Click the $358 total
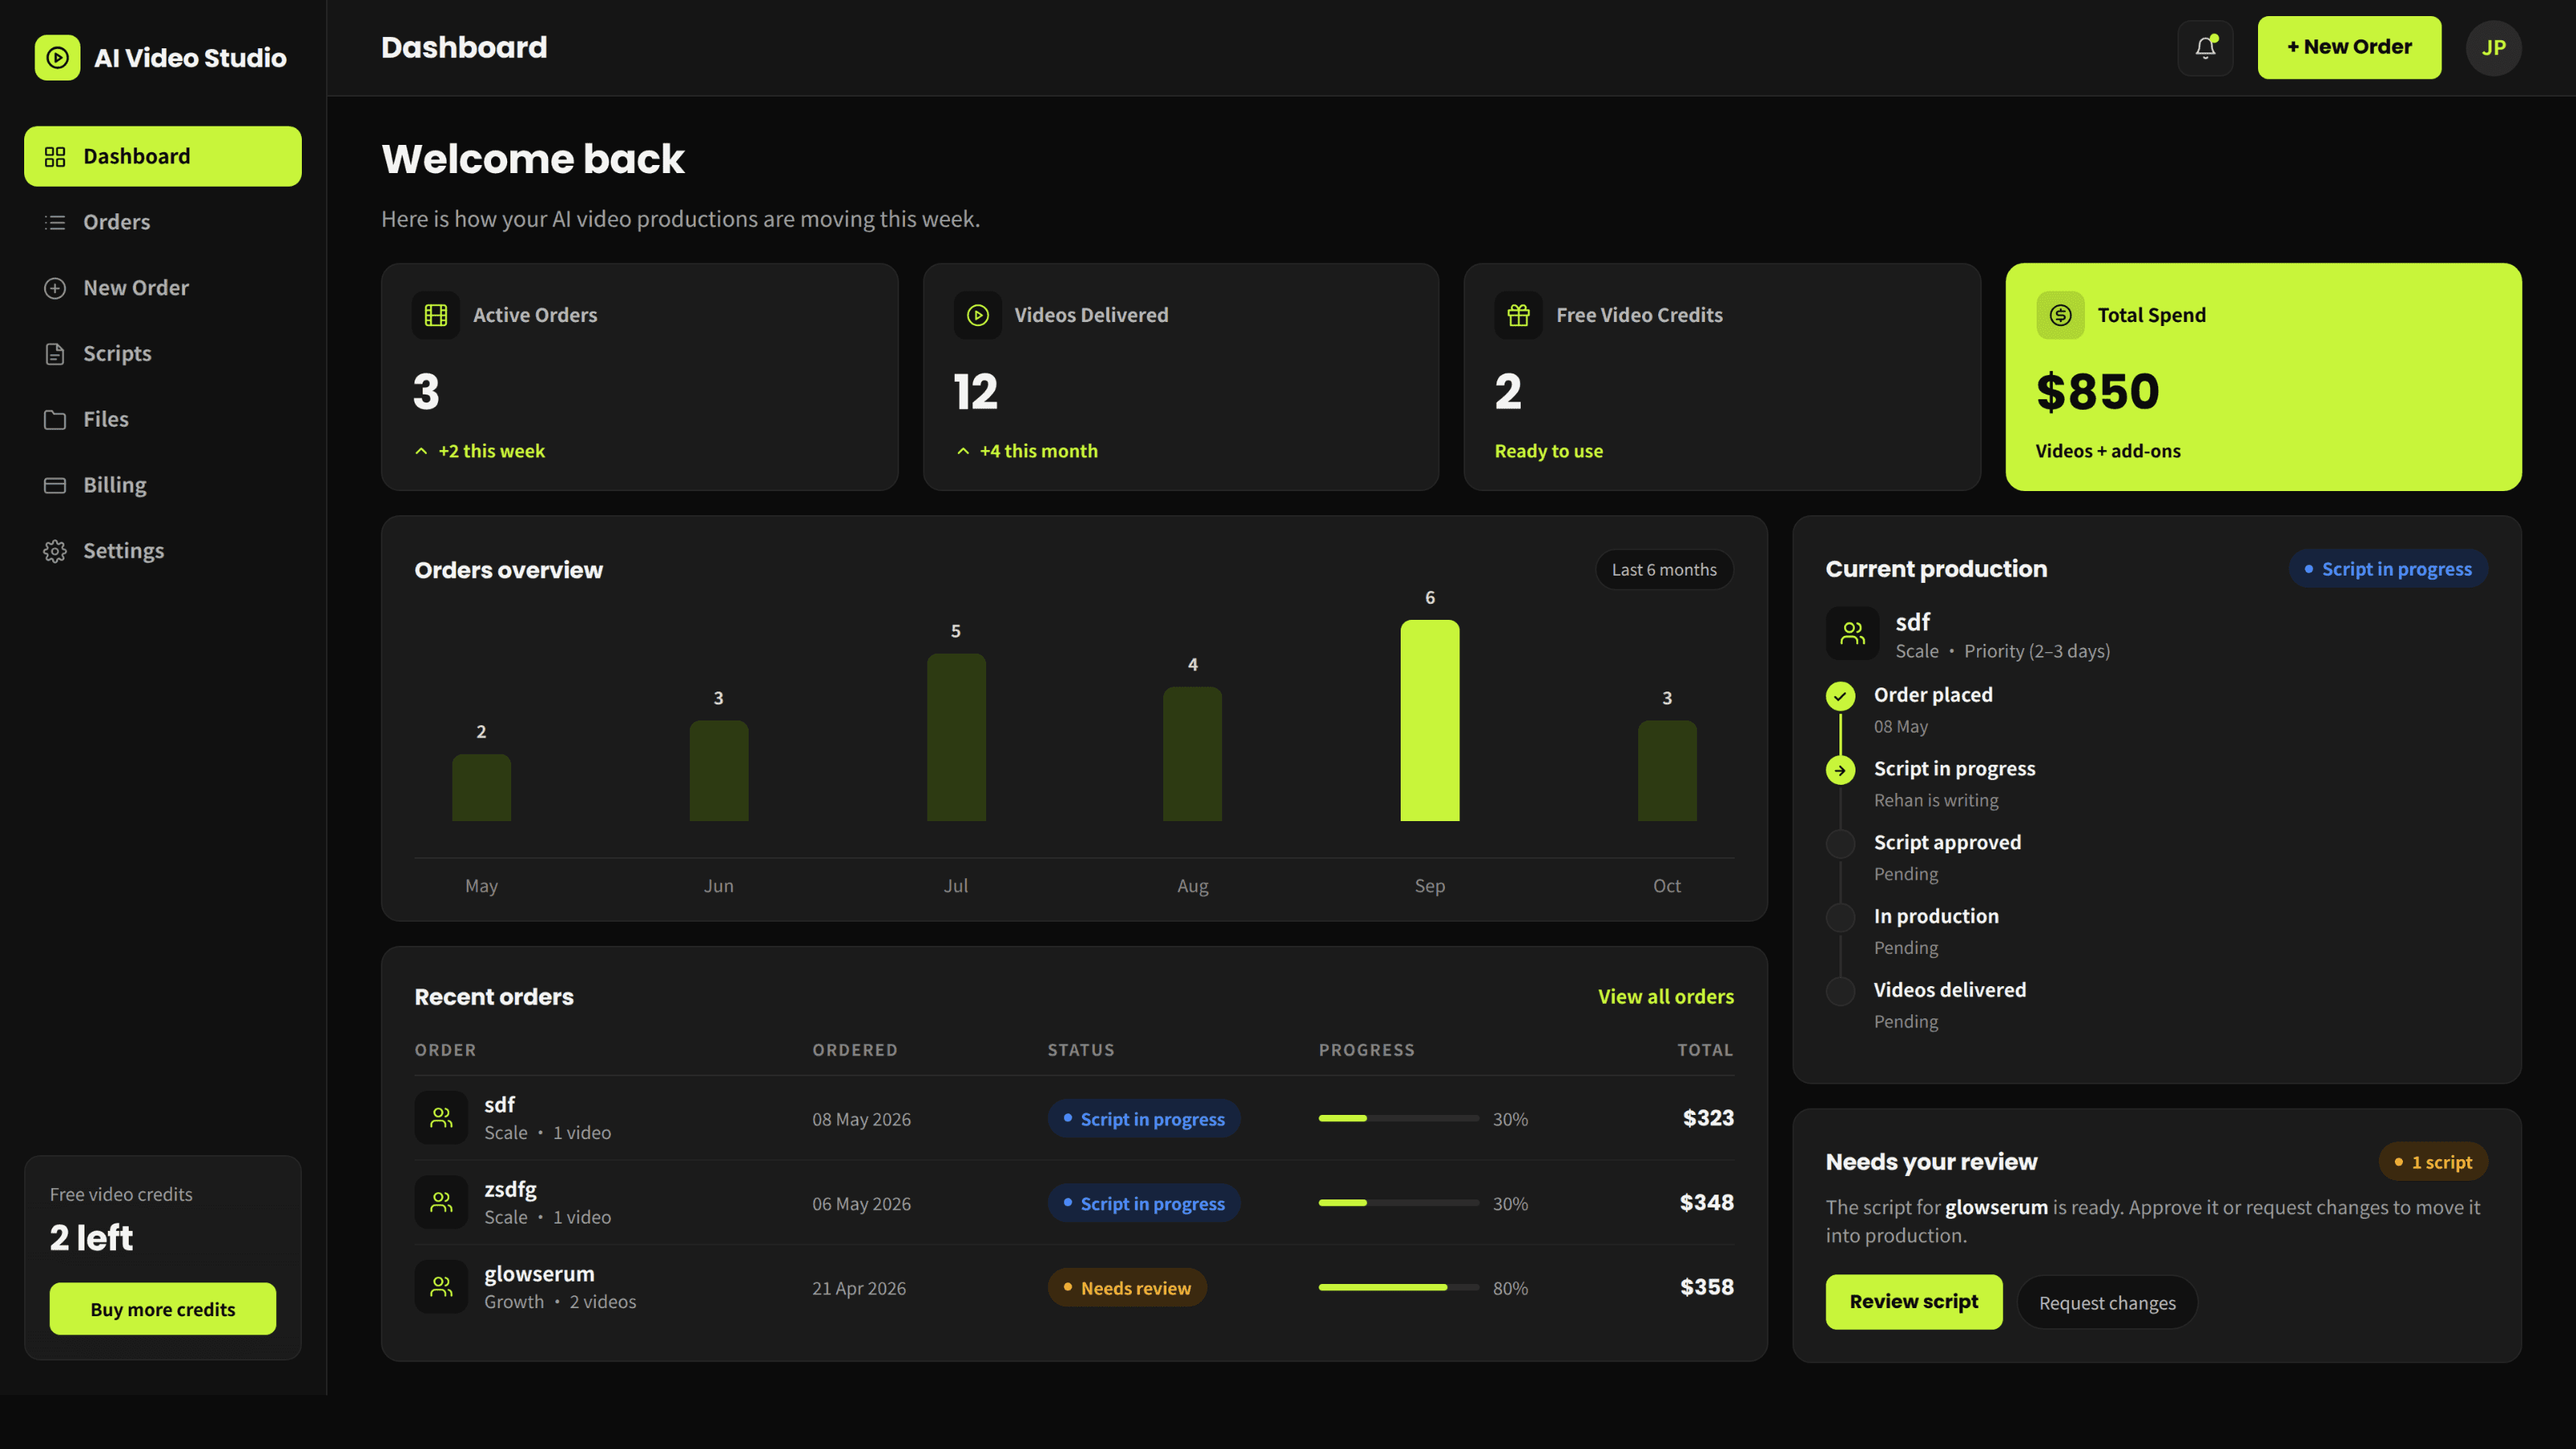The width and height of the screenshot is (2576, 1449). (x=1707, y=1286)
